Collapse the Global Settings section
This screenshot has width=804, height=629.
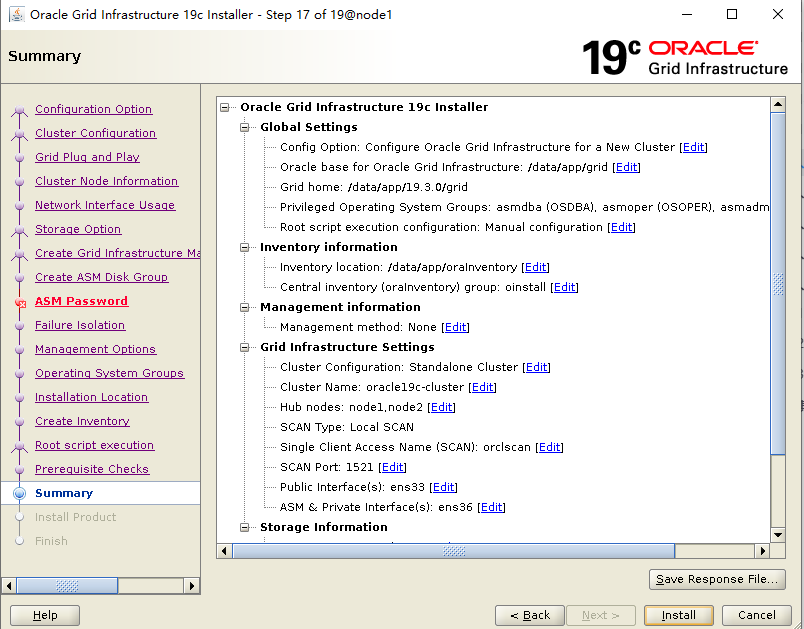pyautogui.click(x=245, y=127)
